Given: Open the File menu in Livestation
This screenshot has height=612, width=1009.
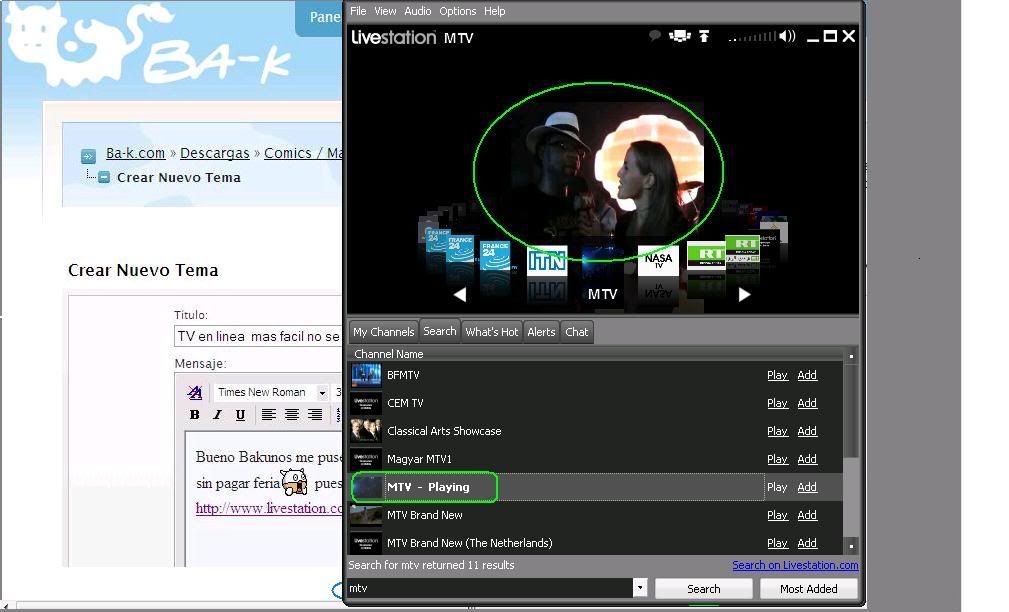Looking at the screenshot, I should pos(358,11).
